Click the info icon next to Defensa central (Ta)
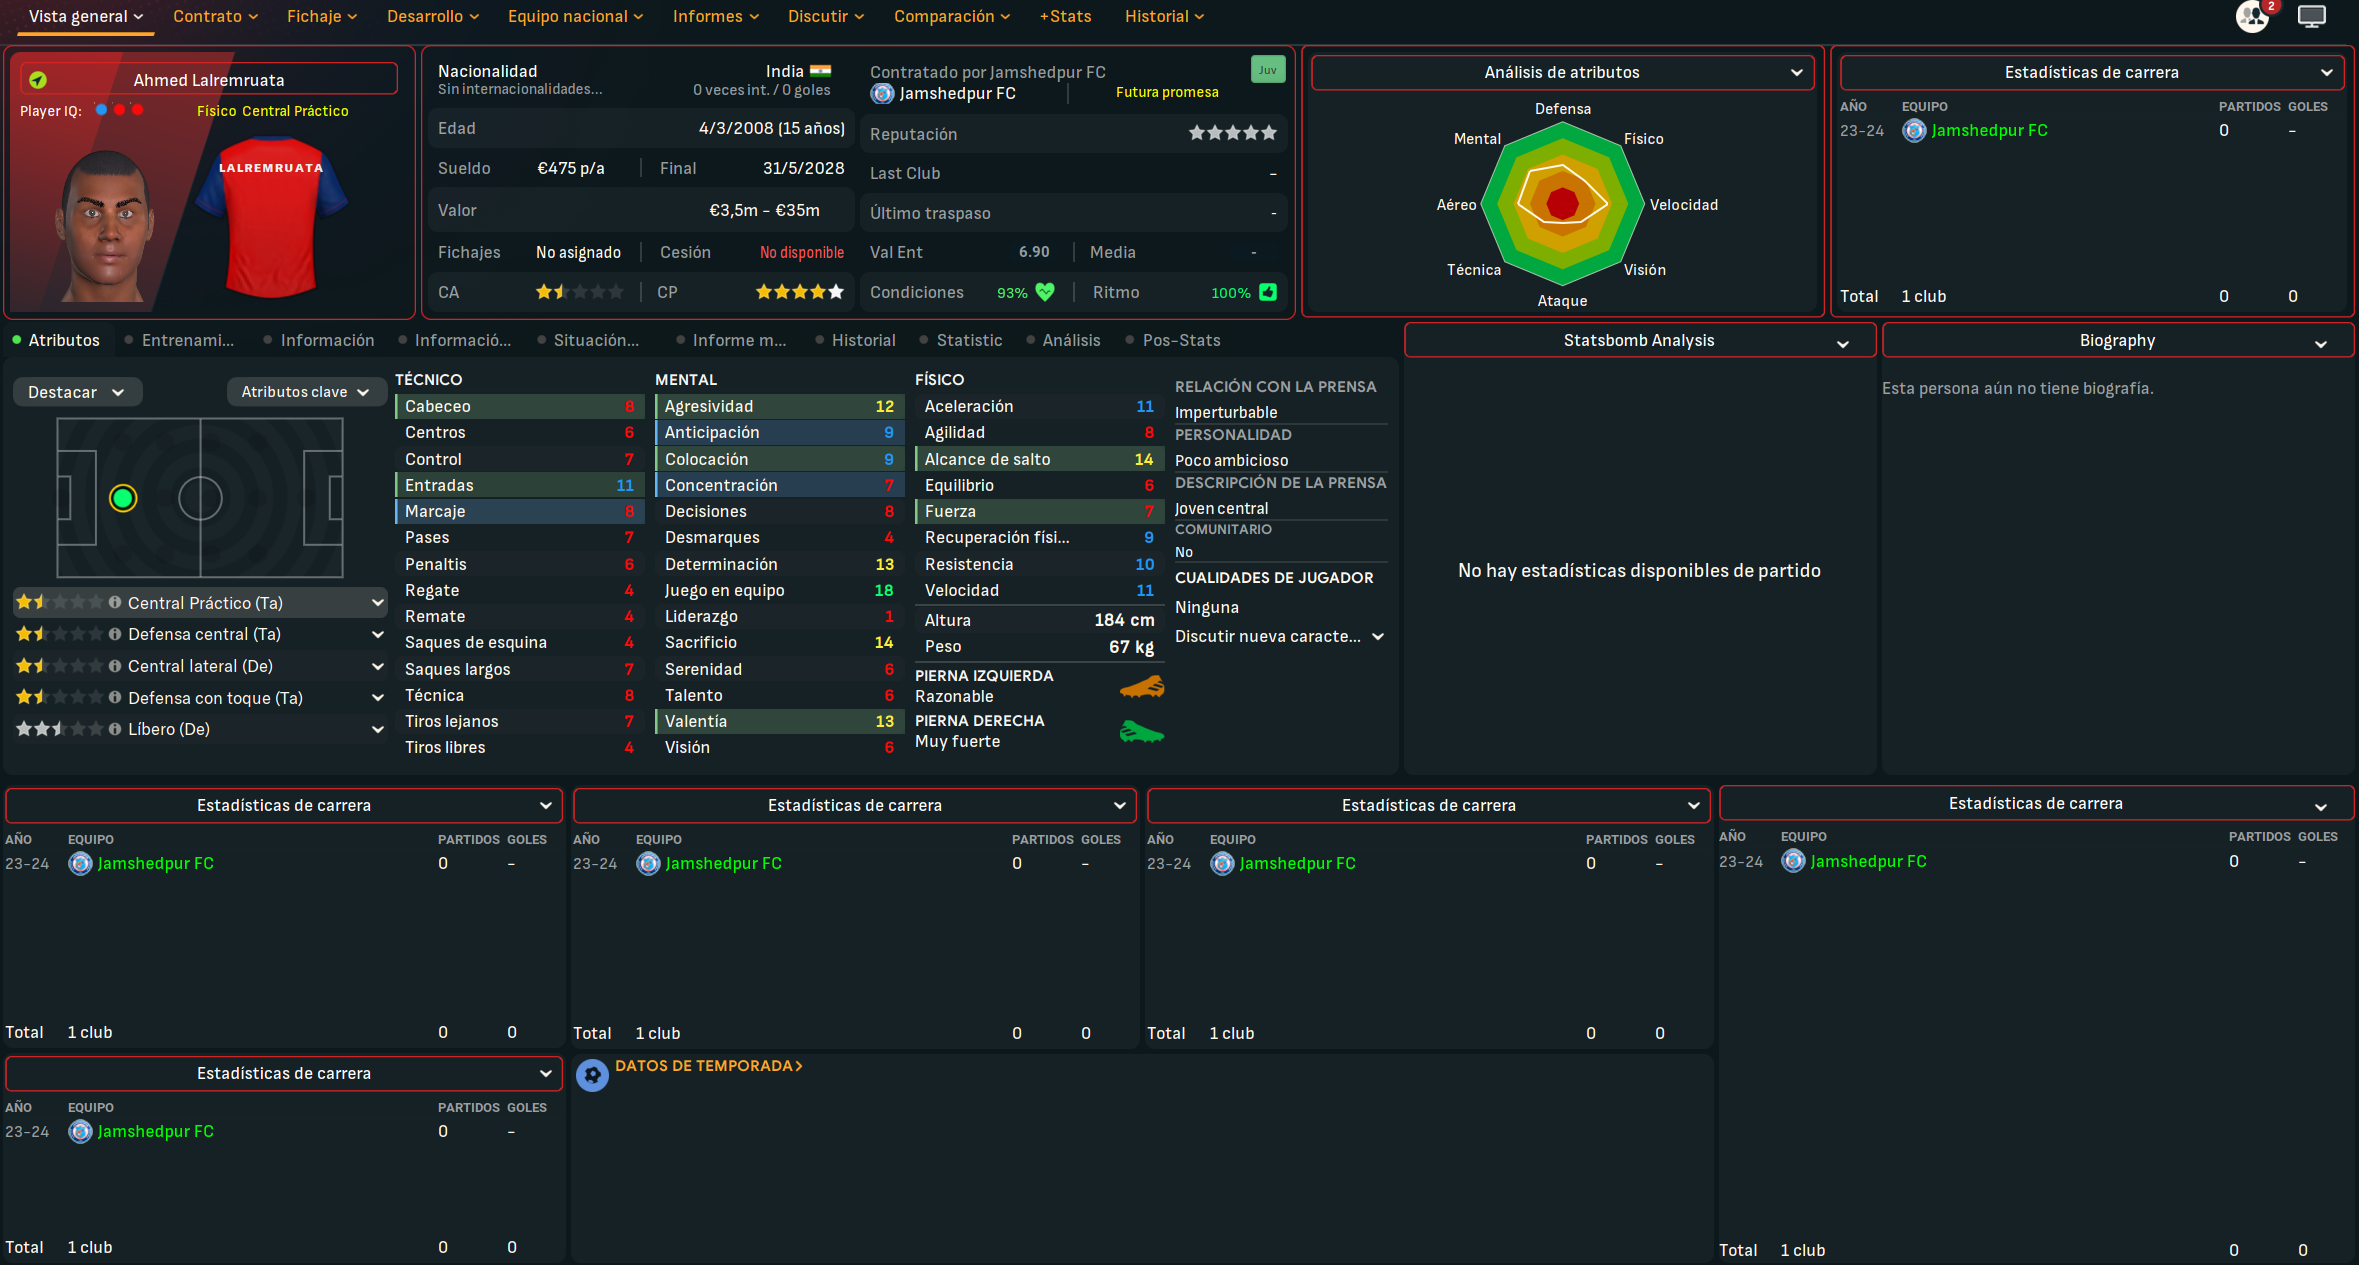Viewport: 2359px width, 1265px height. click(115, 634)
